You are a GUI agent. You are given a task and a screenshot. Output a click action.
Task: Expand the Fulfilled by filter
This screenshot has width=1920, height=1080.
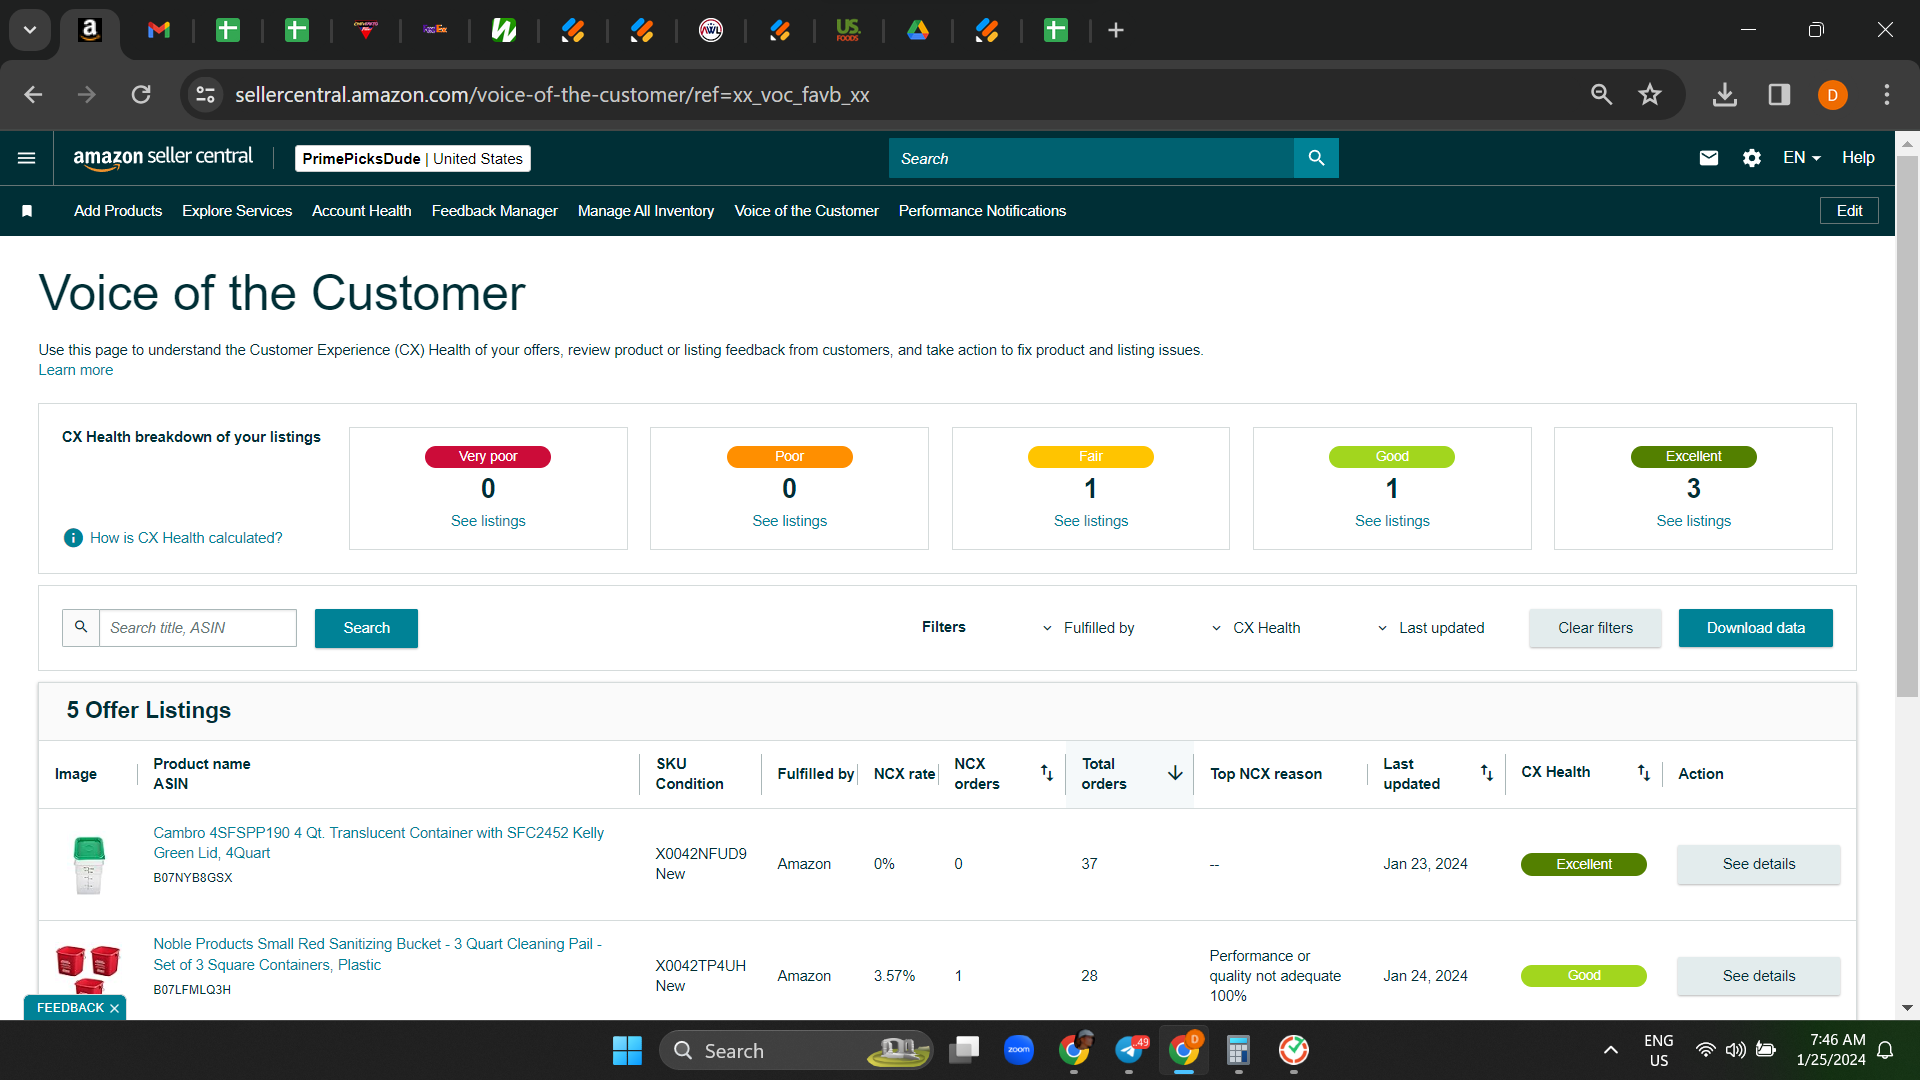point(1088,628)
